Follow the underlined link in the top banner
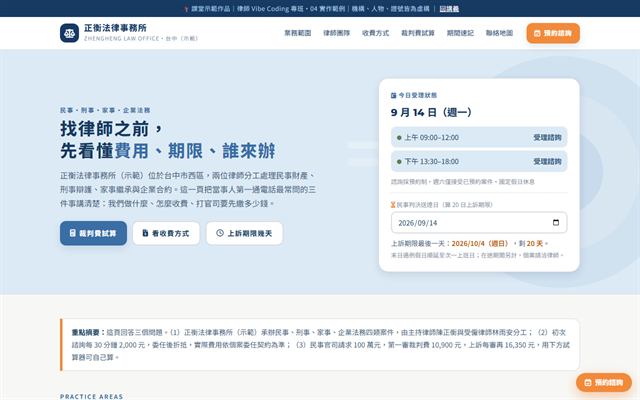640x400 pixels. click(449, 9)
